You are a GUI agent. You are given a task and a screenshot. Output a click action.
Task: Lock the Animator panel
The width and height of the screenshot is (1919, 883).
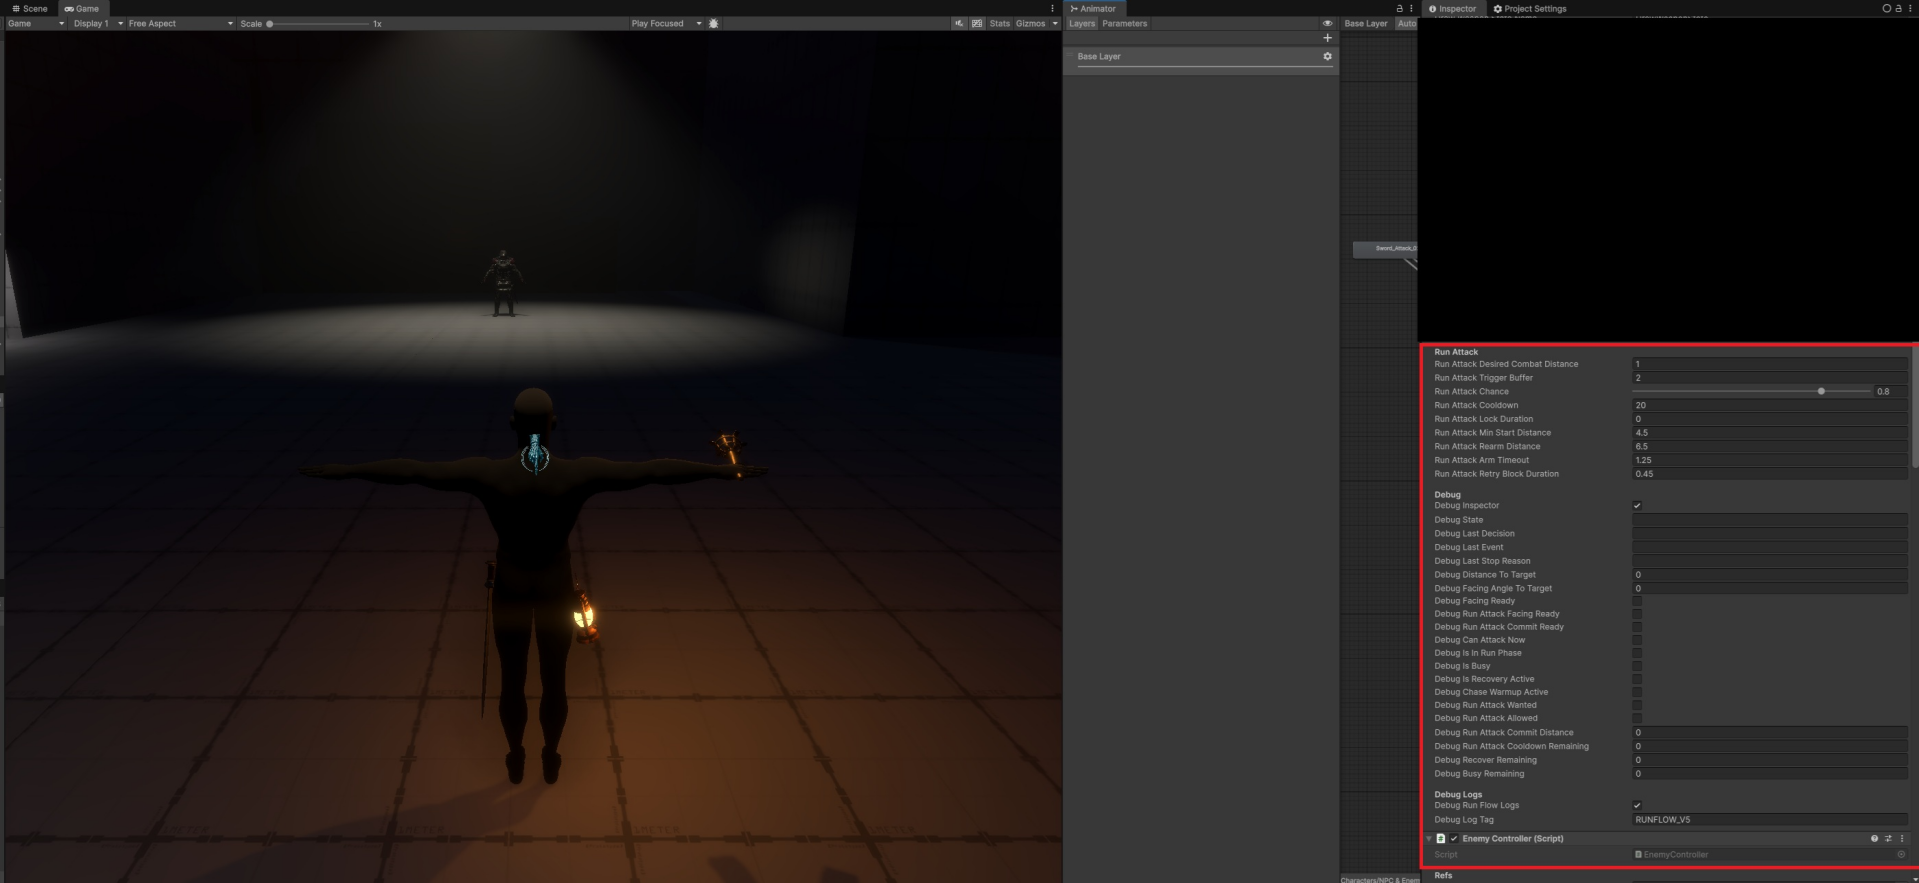point(1399,8)
